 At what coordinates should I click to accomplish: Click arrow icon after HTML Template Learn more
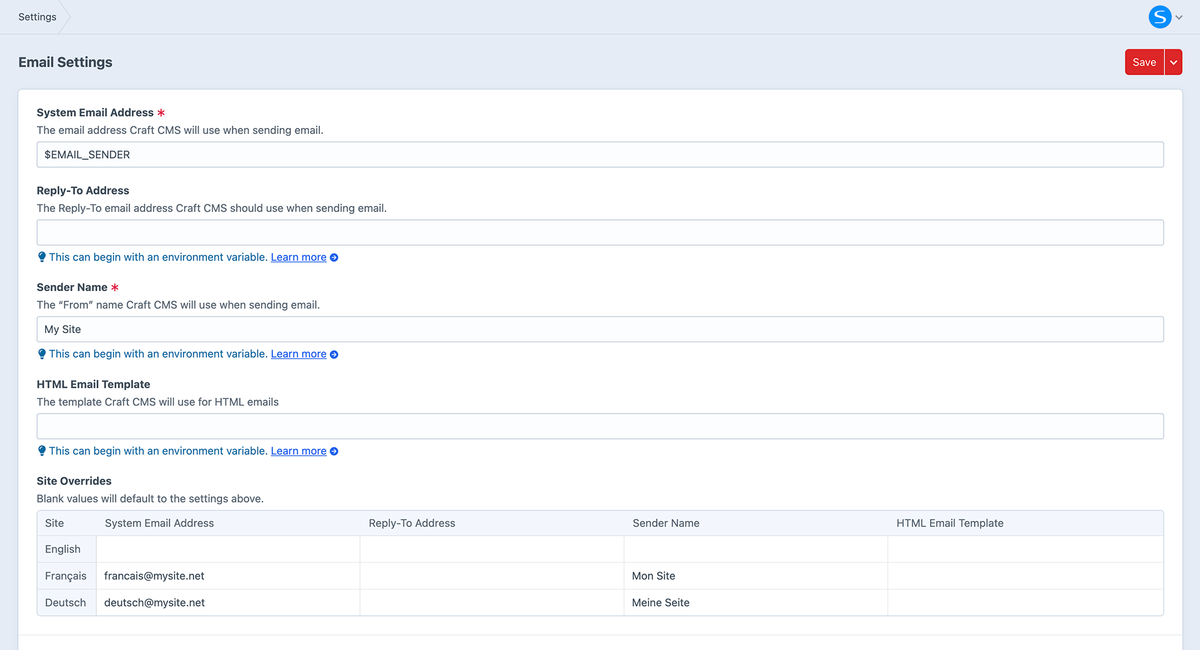[x=334, y=452]
